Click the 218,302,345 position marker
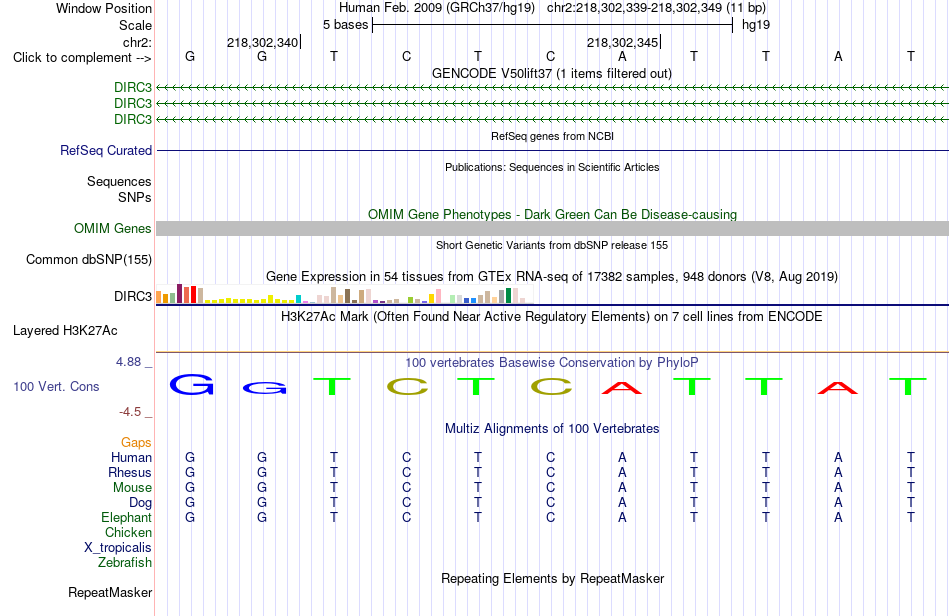The width and height of the screenshot is (950, 616). (x=623, y=42)
